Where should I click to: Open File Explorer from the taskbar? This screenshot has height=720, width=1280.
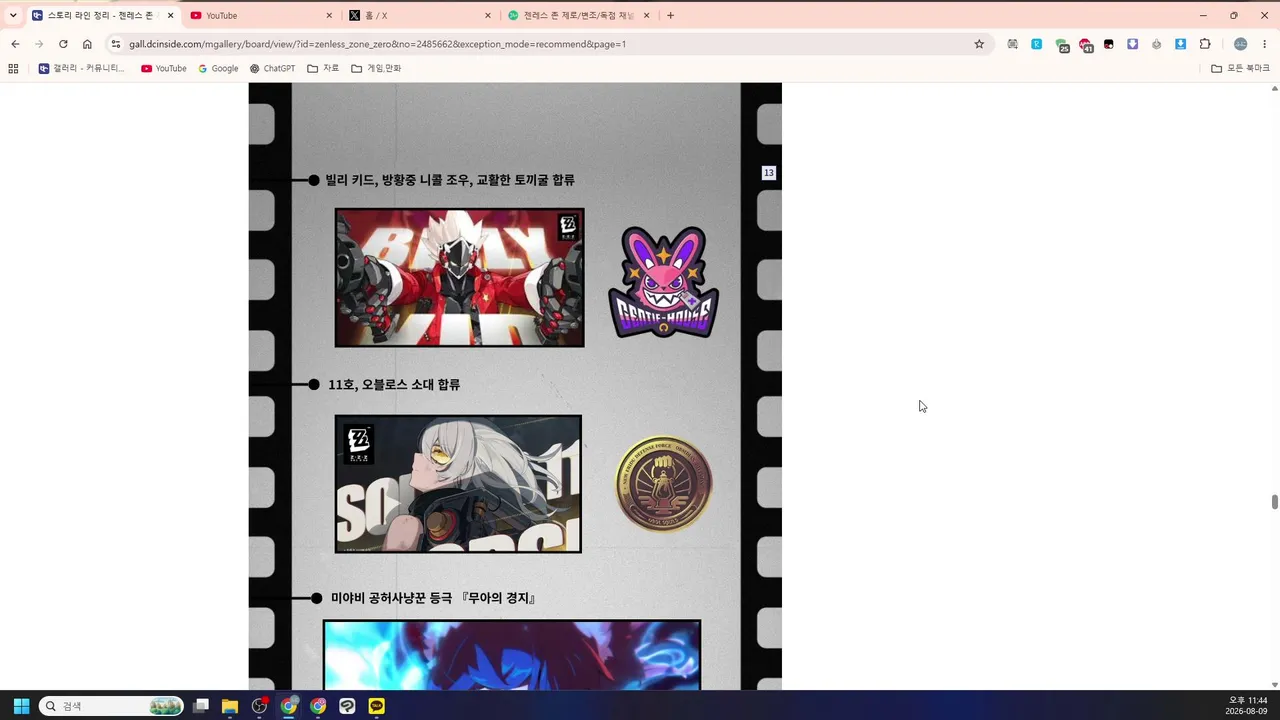[230, 706]
